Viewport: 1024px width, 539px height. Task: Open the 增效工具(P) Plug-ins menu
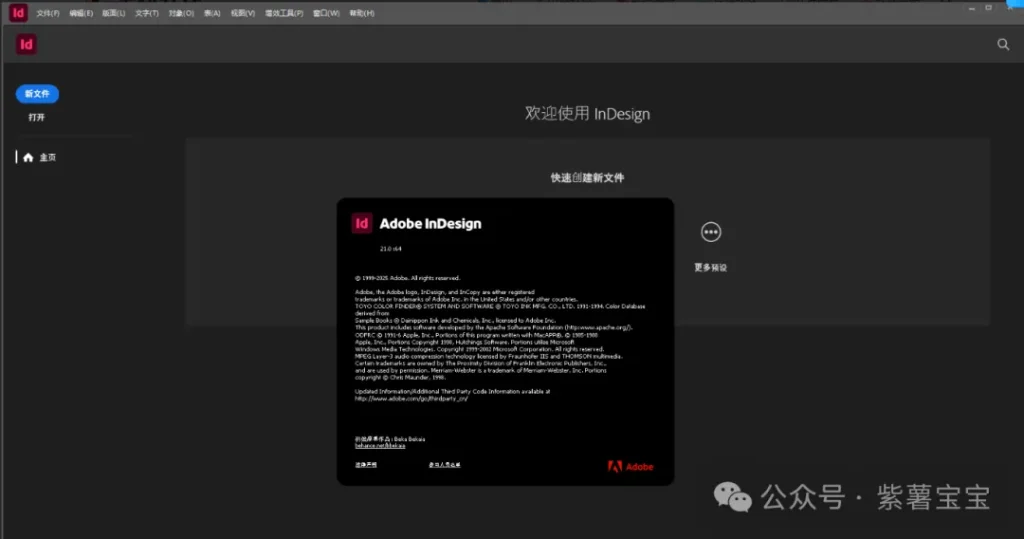[x=285, y=13]
